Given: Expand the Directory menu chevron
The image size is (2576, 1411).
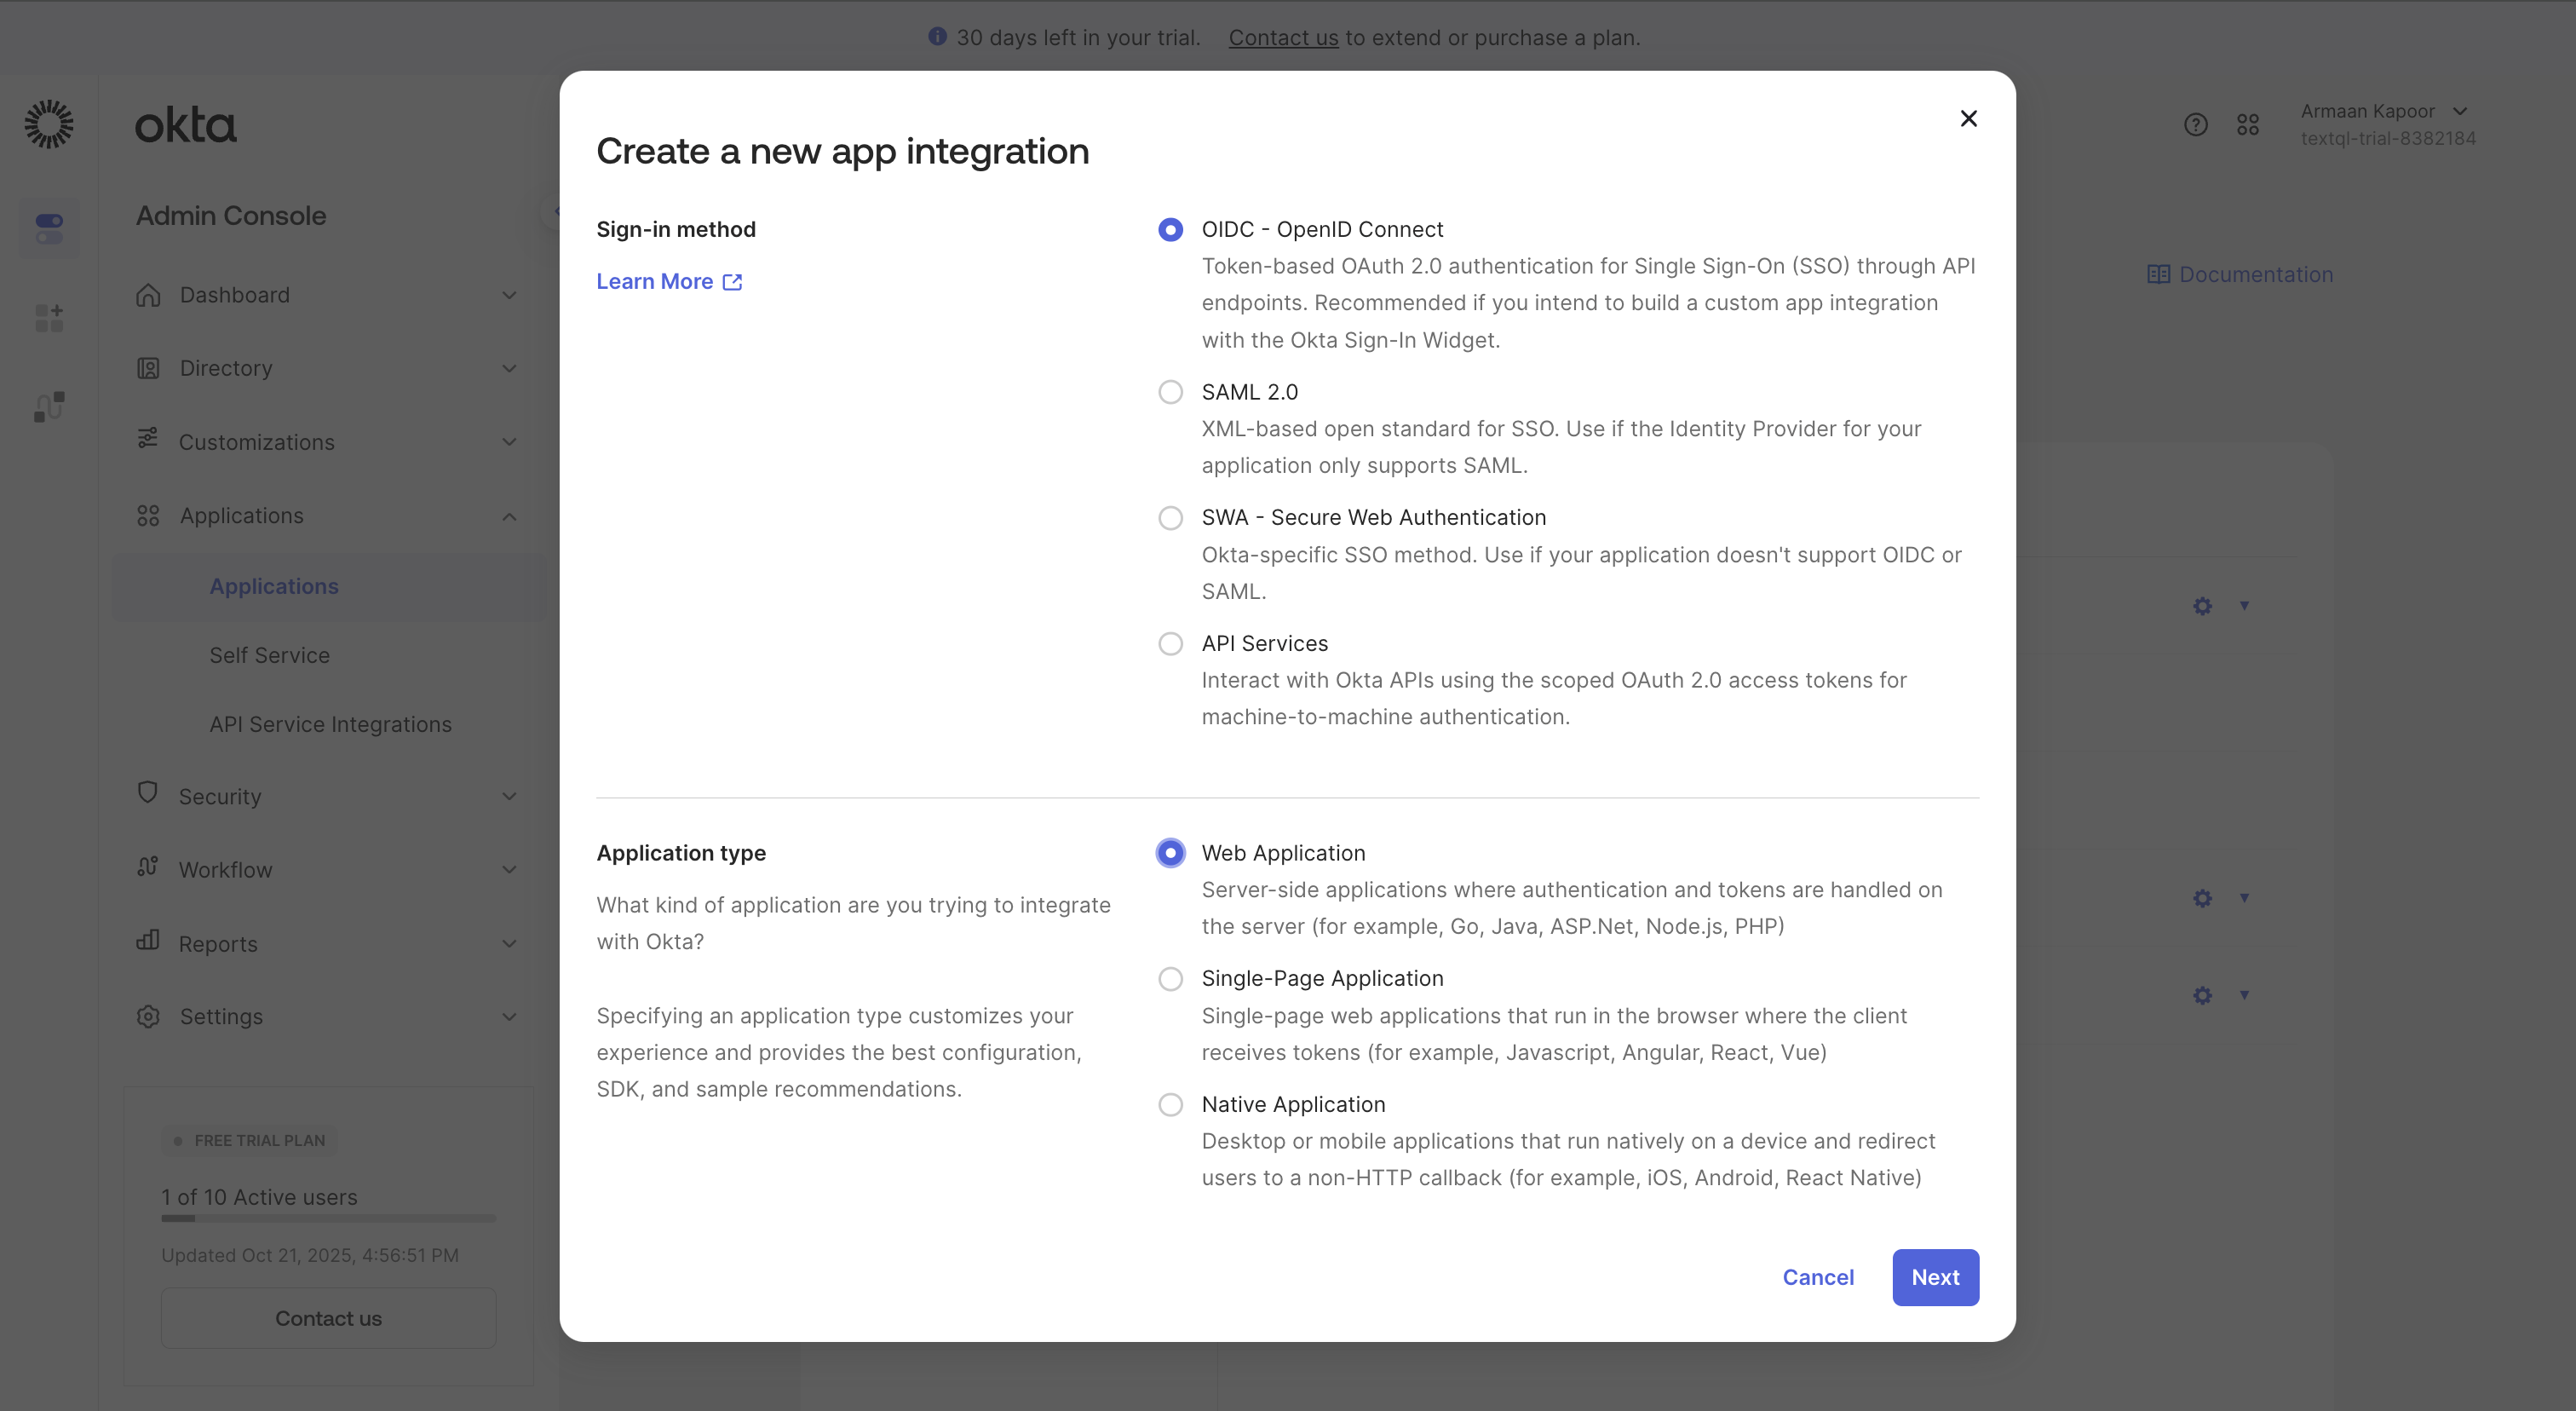Looking at the screenshot, I should click(509, 368).
